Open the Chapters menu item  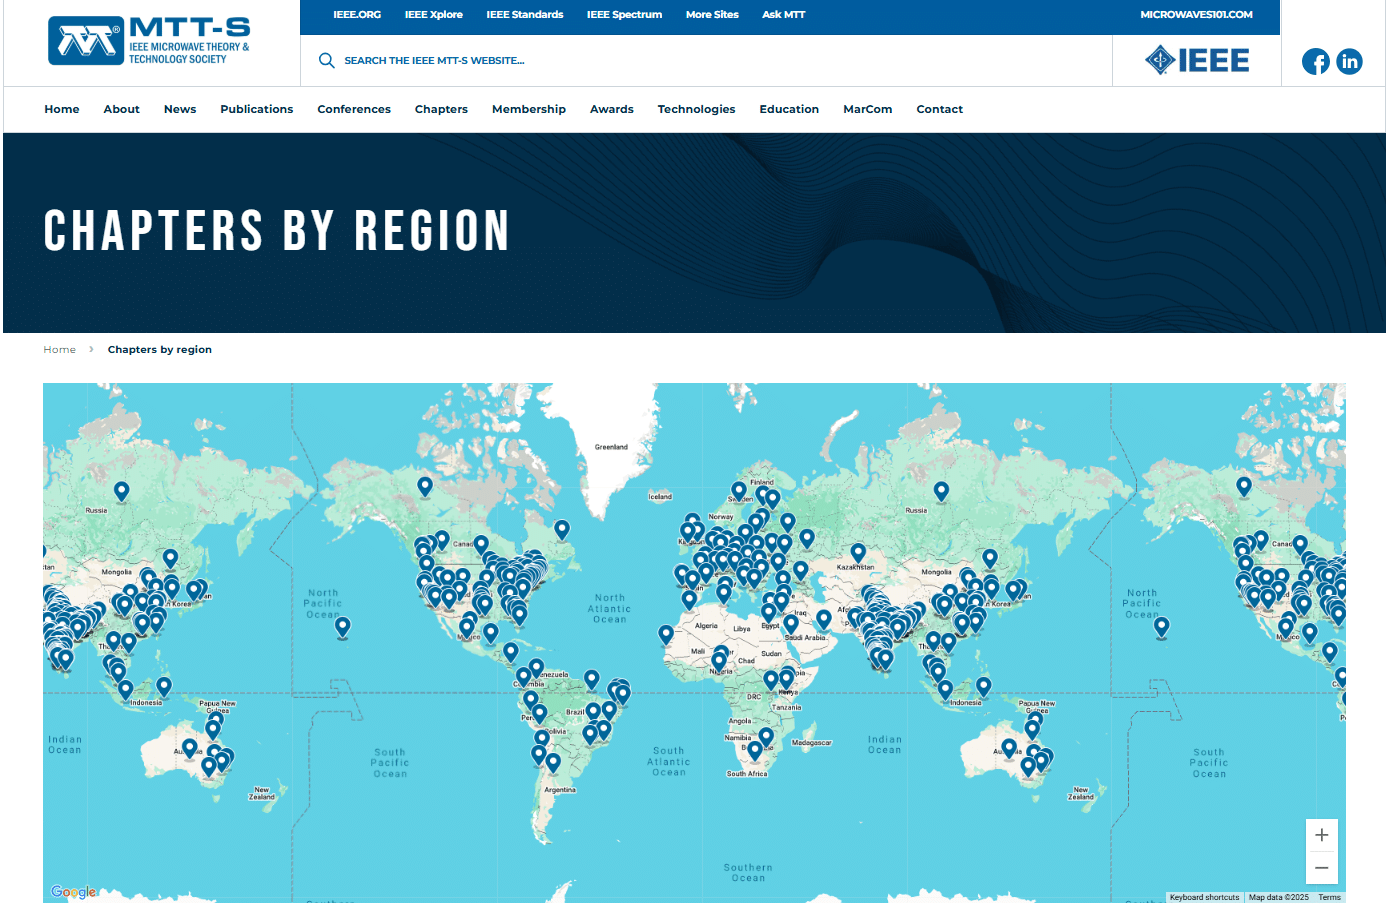tap(441, 110)
